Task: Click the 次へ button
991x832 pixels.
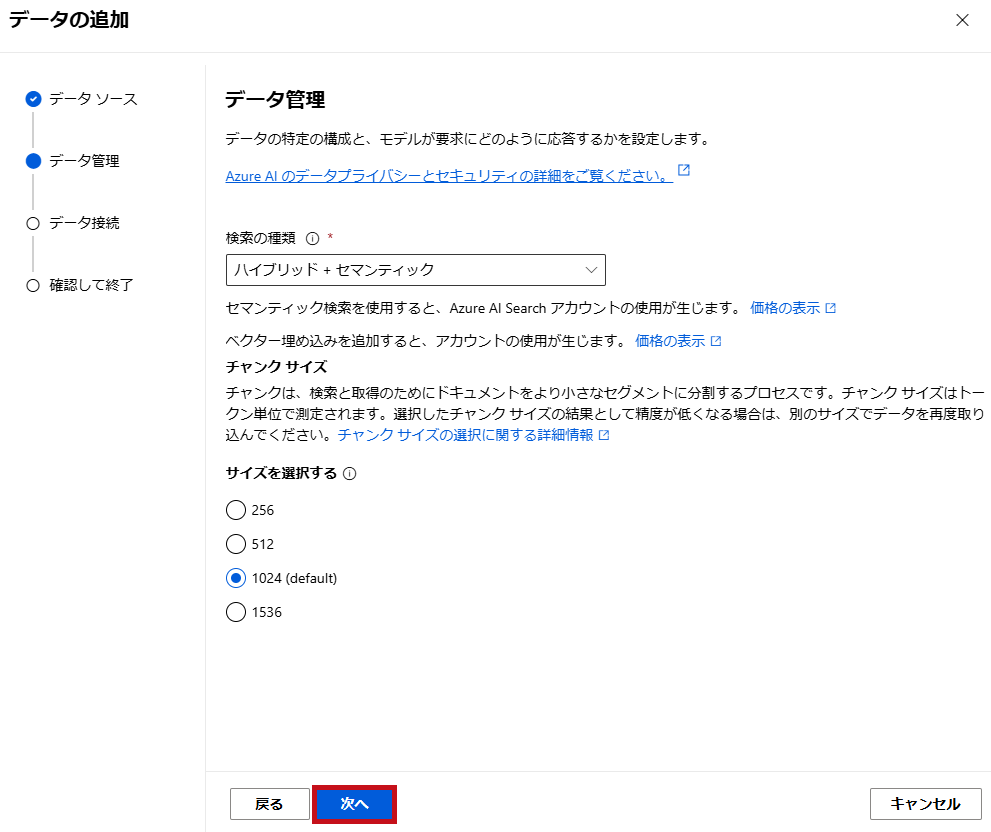Action: 355,804
